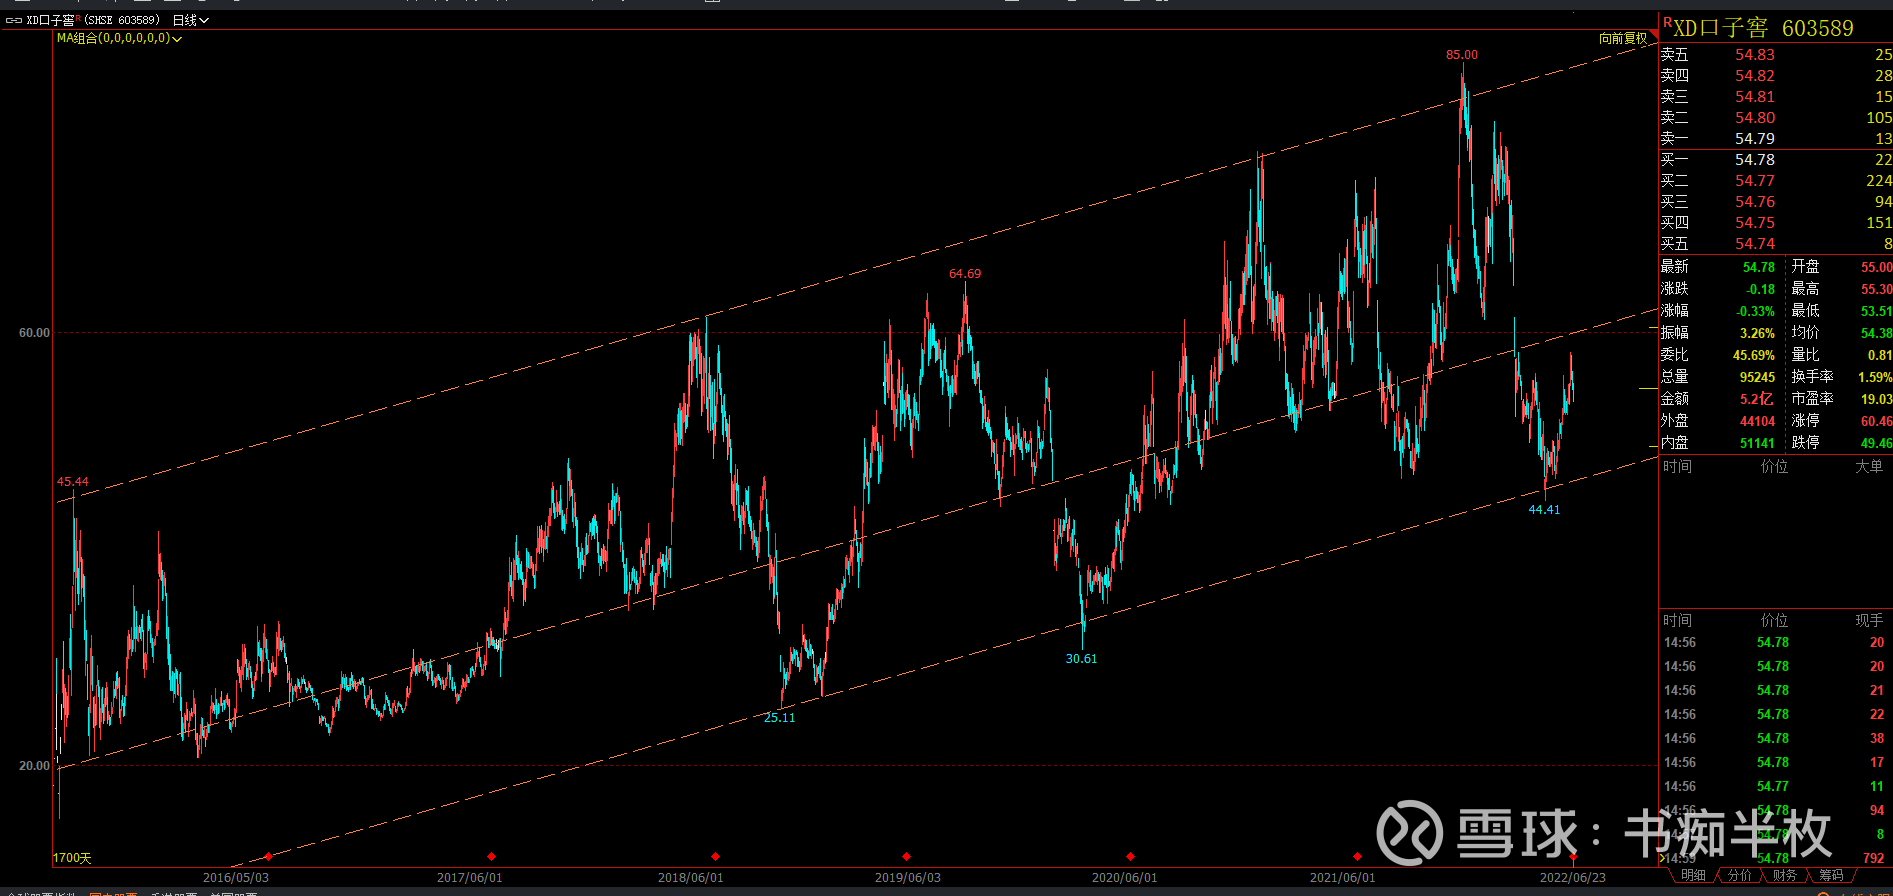
Task: Click the 买二 price 54.77
Action: tap(1755, 181)
